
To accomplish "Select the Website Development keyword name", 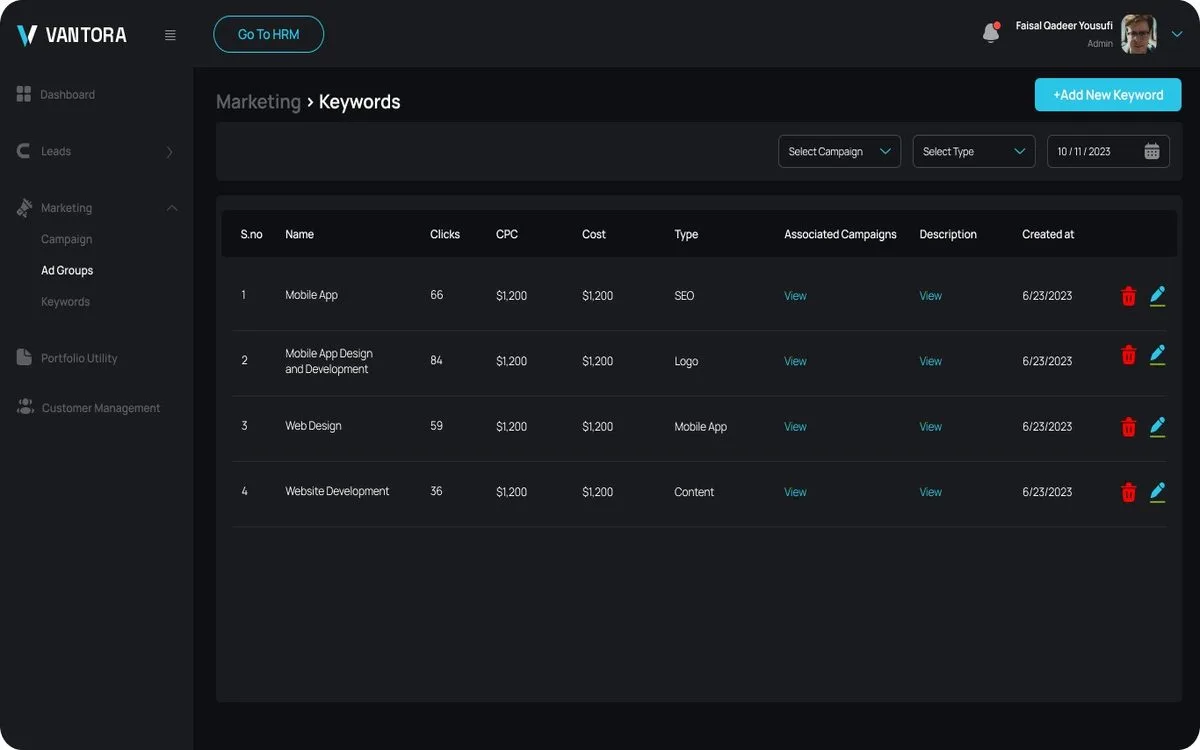I will click(x=337, y=491).
